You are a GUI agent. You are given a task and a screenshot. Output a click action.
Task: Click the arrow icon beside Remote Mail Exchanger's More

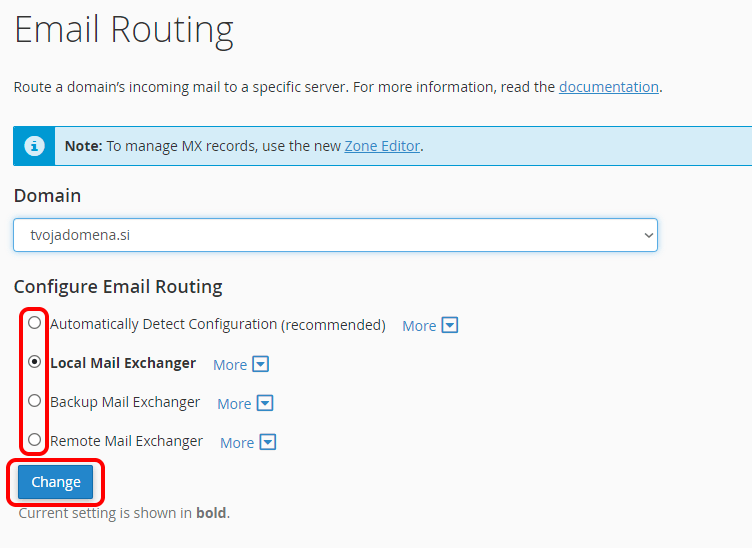click(x=268, y=442)
